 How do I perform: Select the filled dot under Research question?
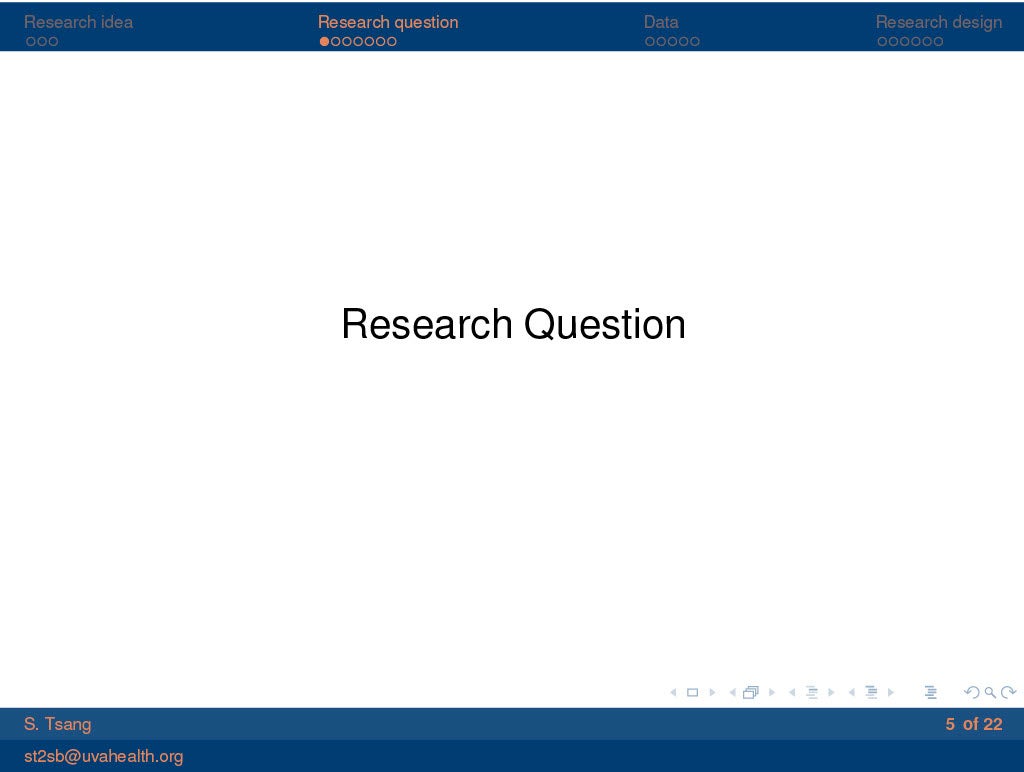pyautogui.click(x=324, y=42)
